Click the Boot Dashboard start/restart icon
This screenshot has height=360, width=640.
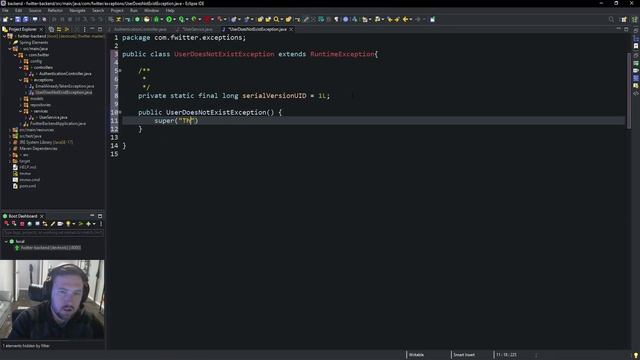pos(6,224)
